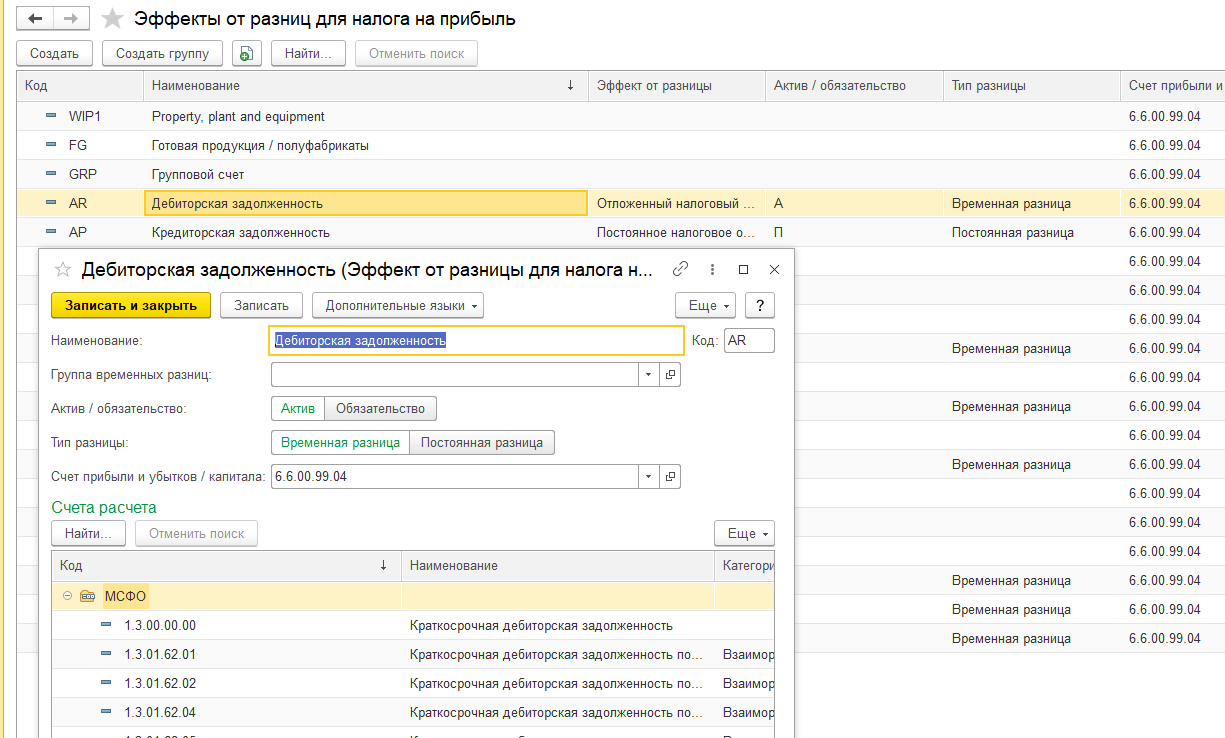Screen dimensions: 1225x738
Task: Copy link to the dialog using chain icon
Action: pos(681,269)
